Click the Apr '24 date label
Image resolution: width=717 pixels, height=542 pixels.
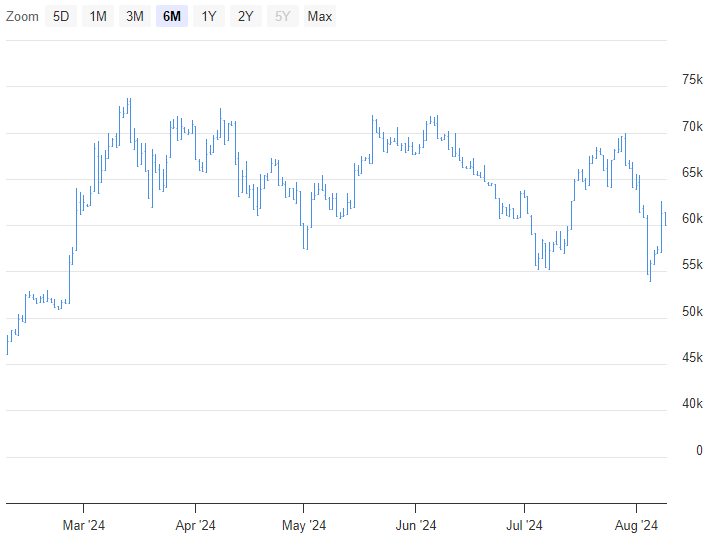pos(195,525)
